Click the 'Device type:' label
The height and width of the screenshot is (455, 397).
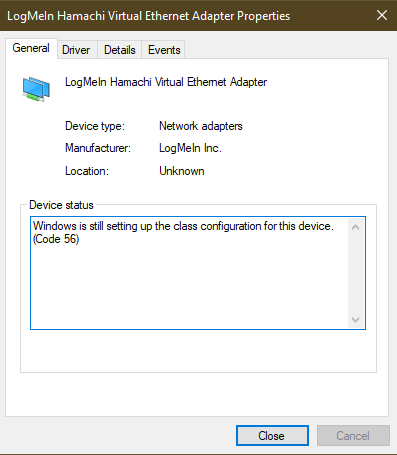95,126
